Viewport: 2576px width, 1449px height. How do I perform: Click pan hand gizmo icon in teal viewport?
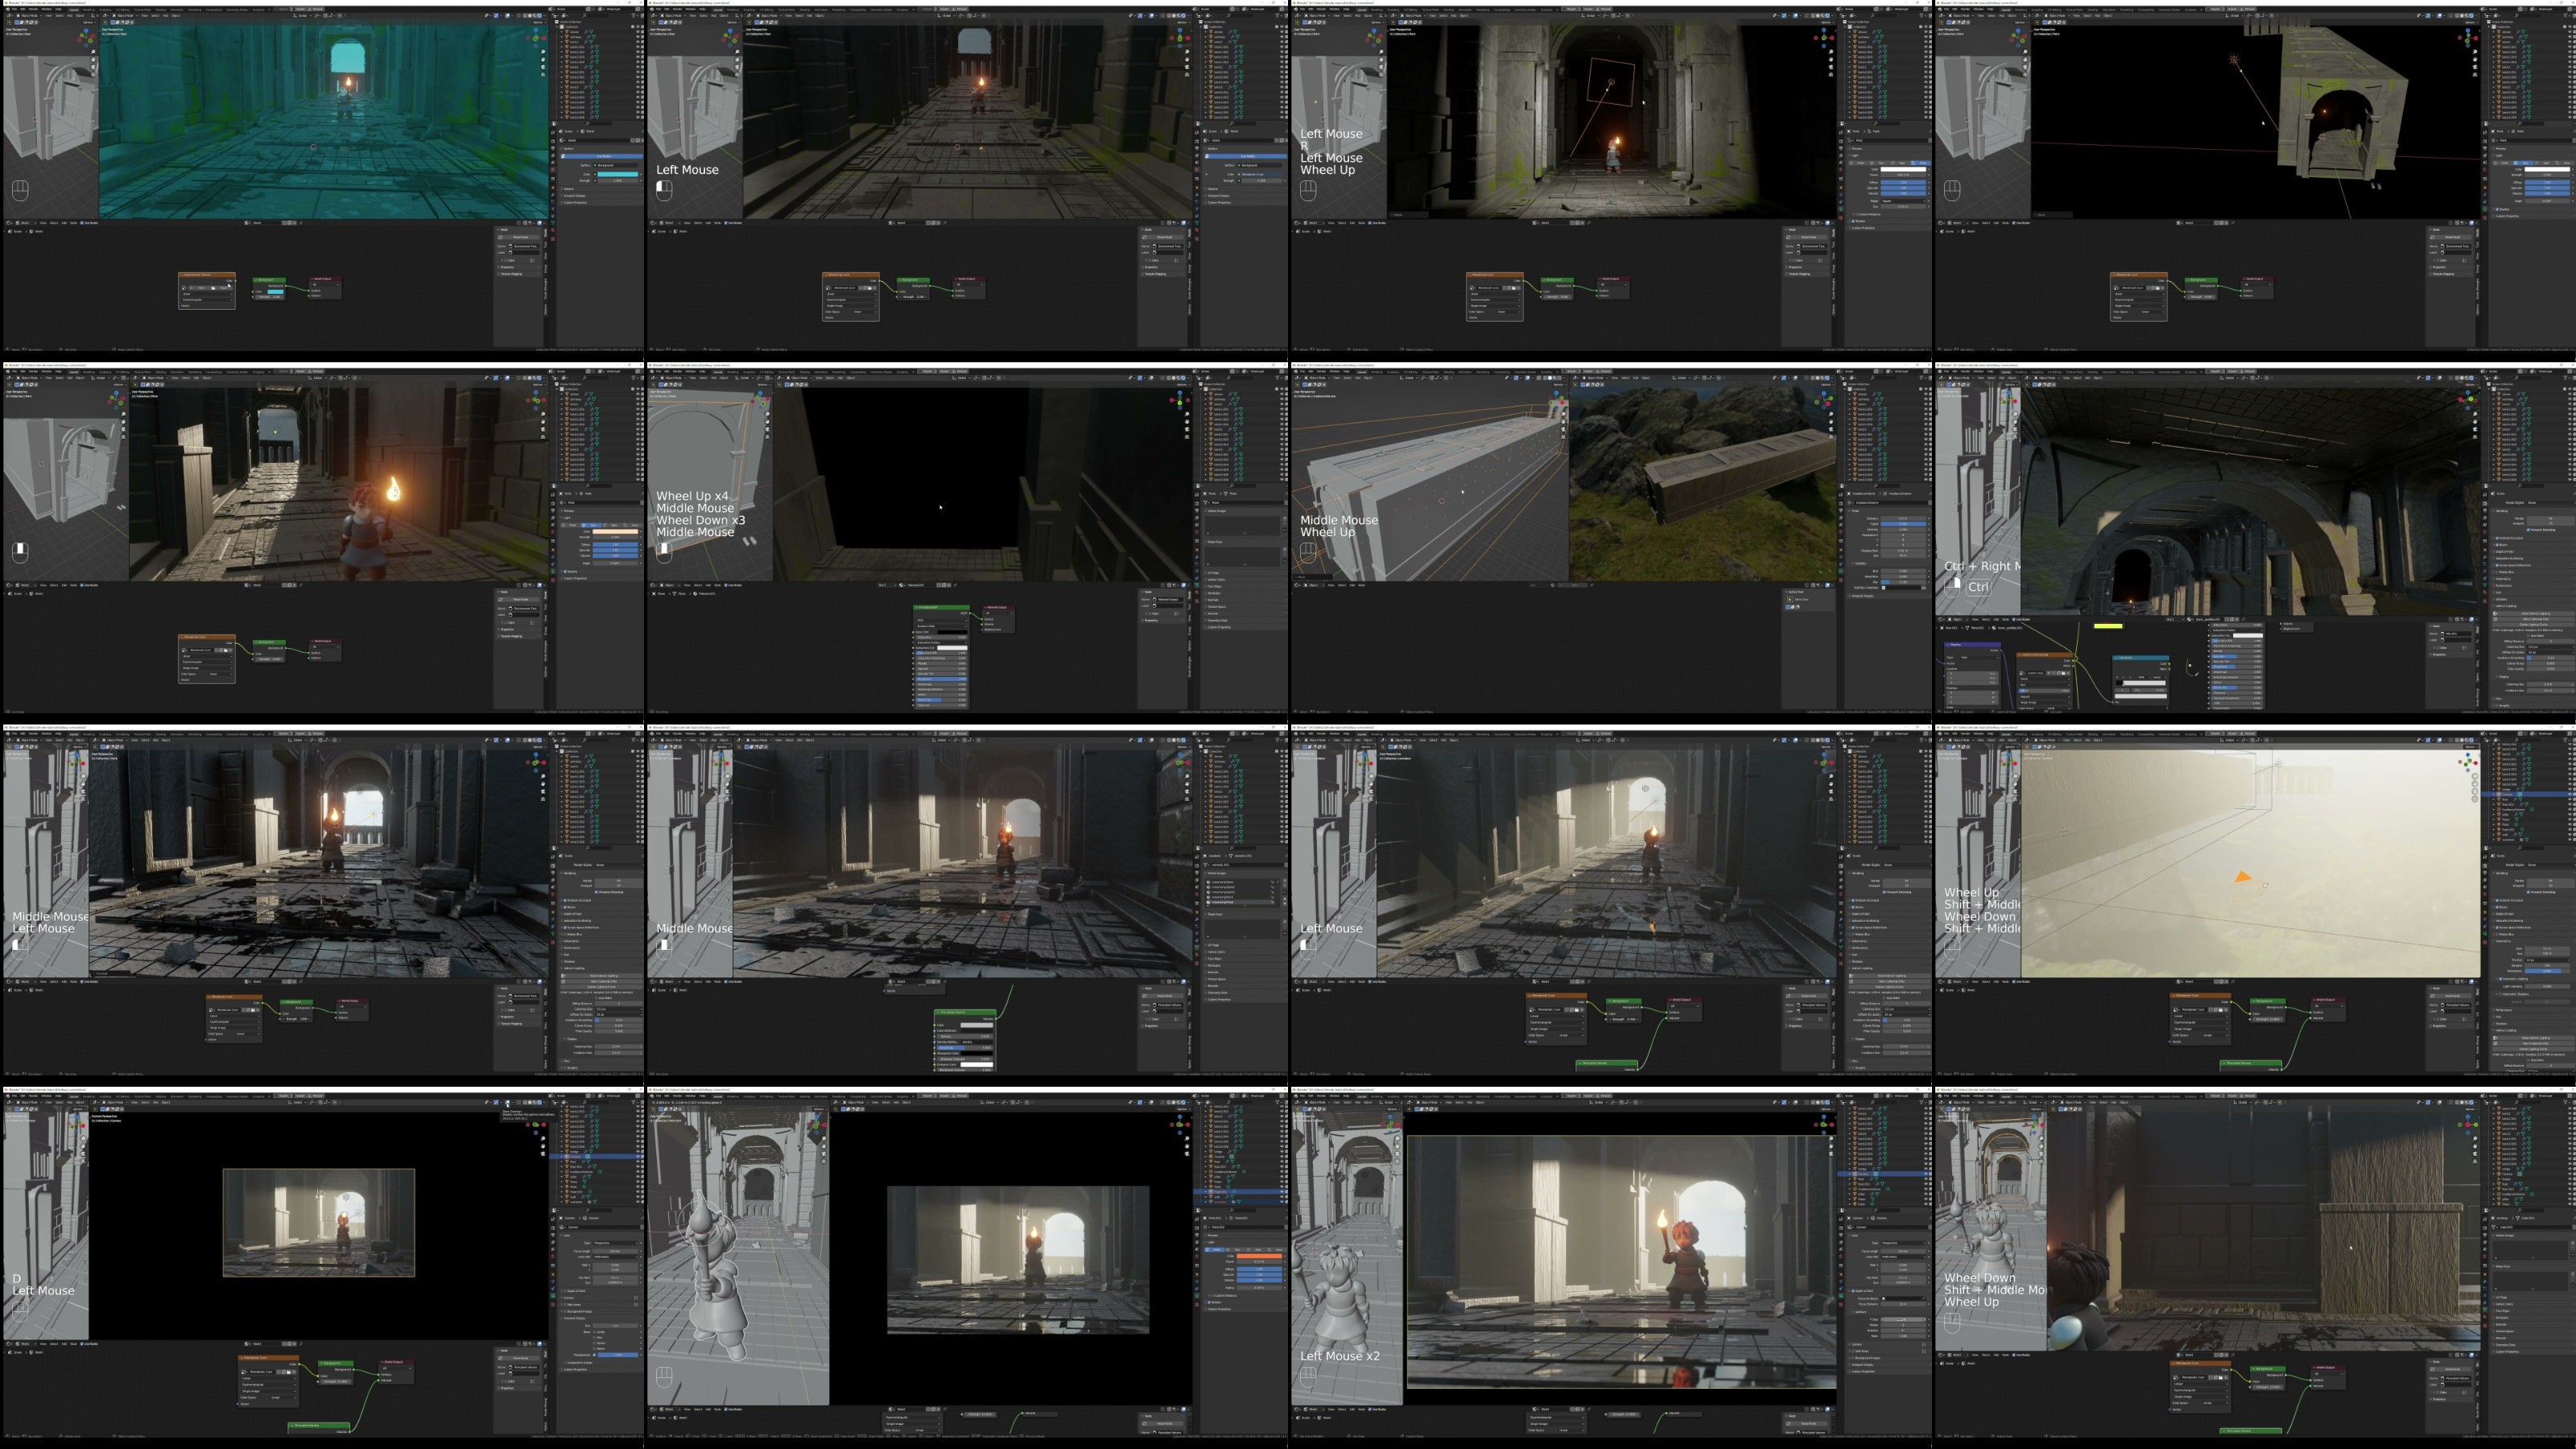coord(544,60)
